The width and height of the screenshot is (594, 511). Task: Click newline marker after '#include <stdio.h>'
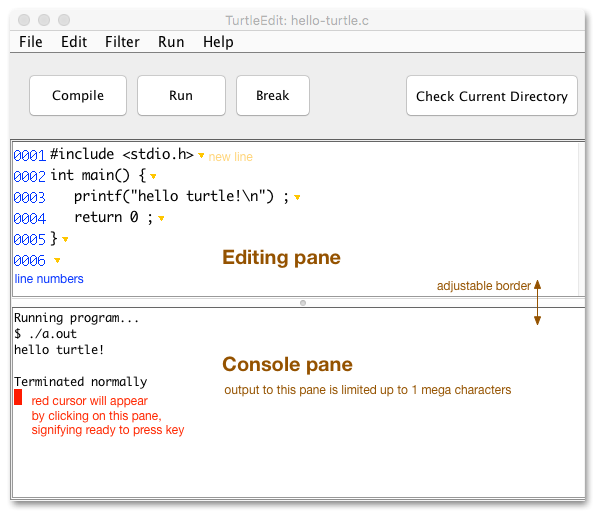(201, 155)
